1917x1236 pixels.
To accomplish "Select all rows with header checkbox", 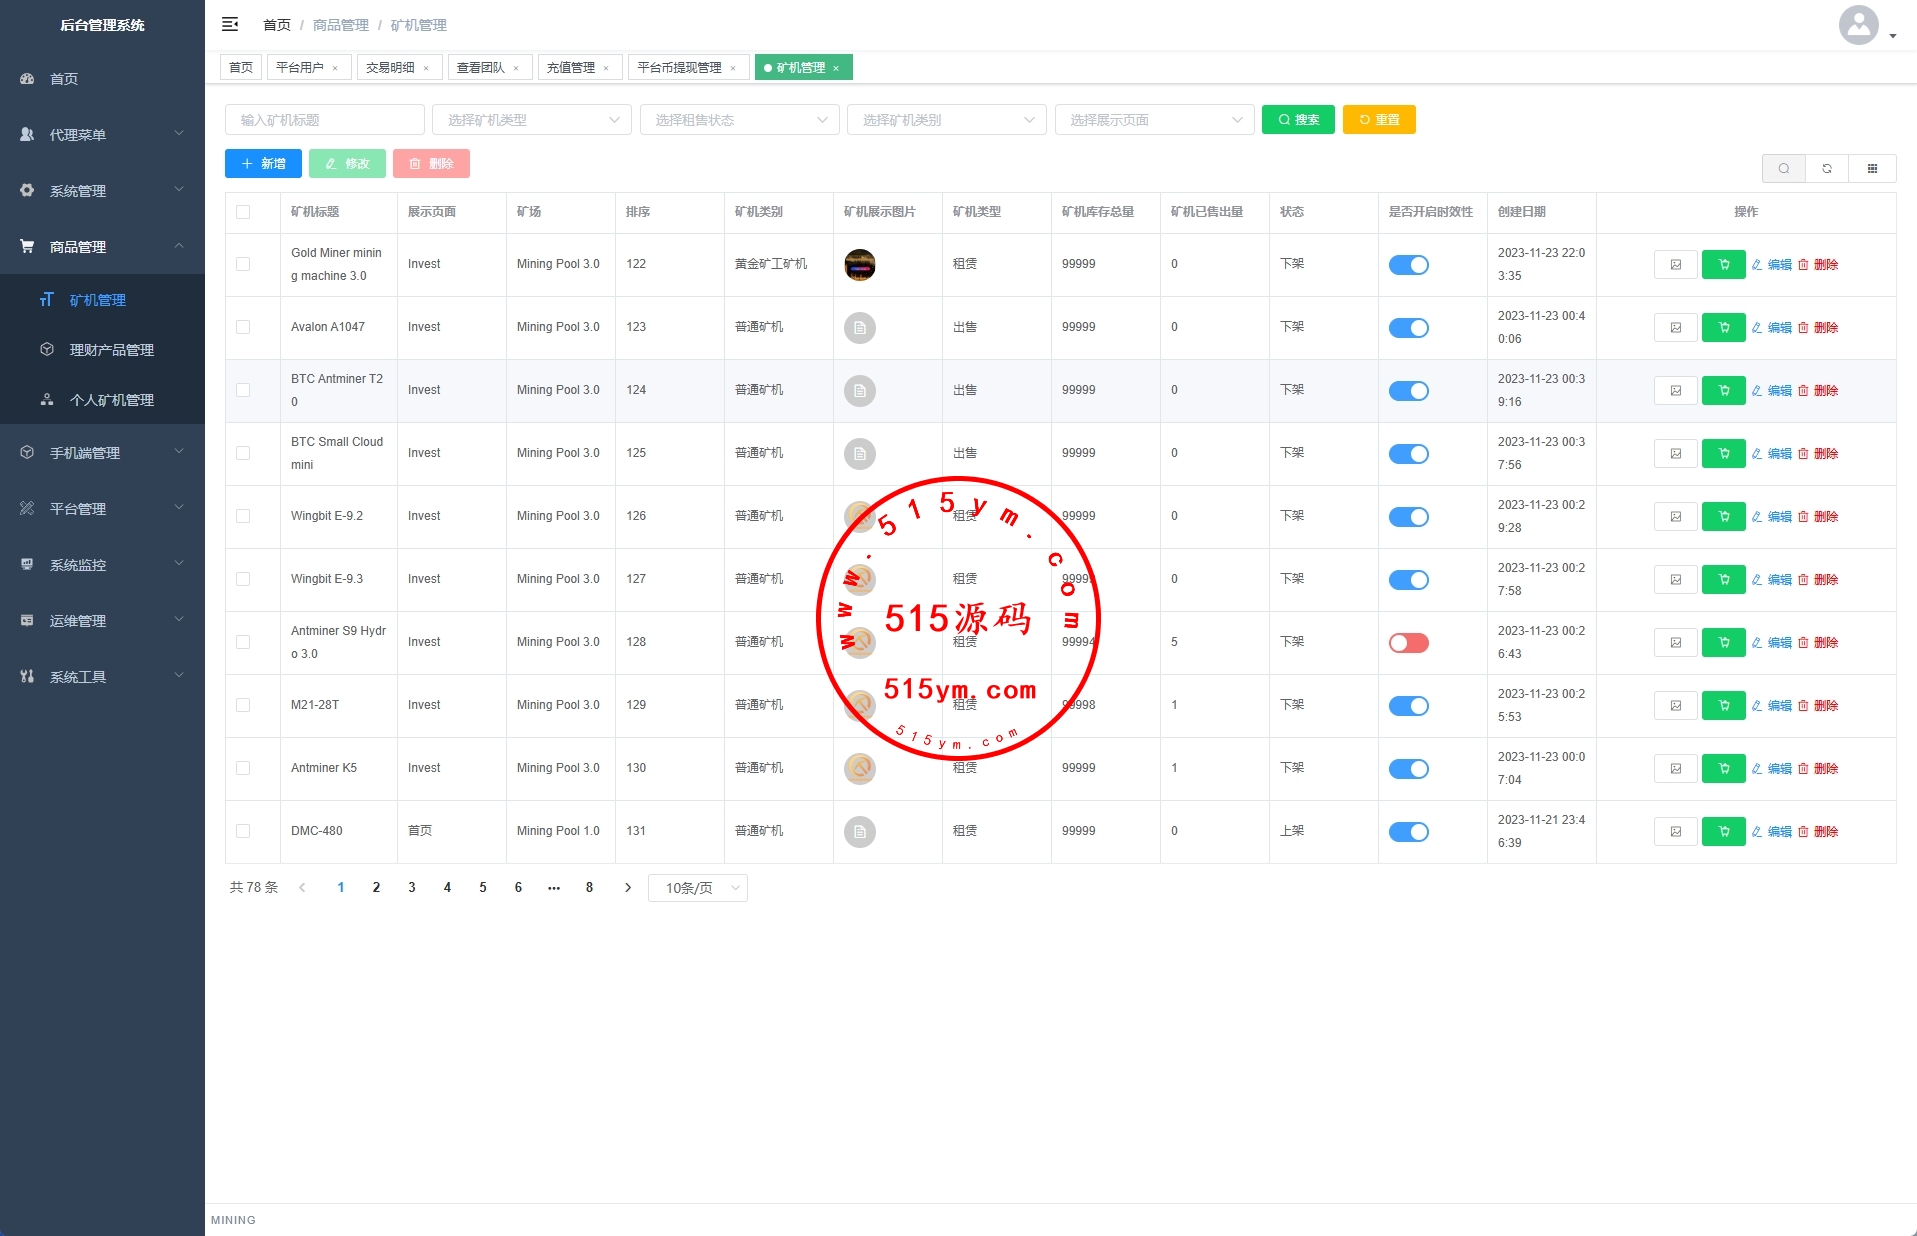I will pyautogui.click(x=243, y=212).
